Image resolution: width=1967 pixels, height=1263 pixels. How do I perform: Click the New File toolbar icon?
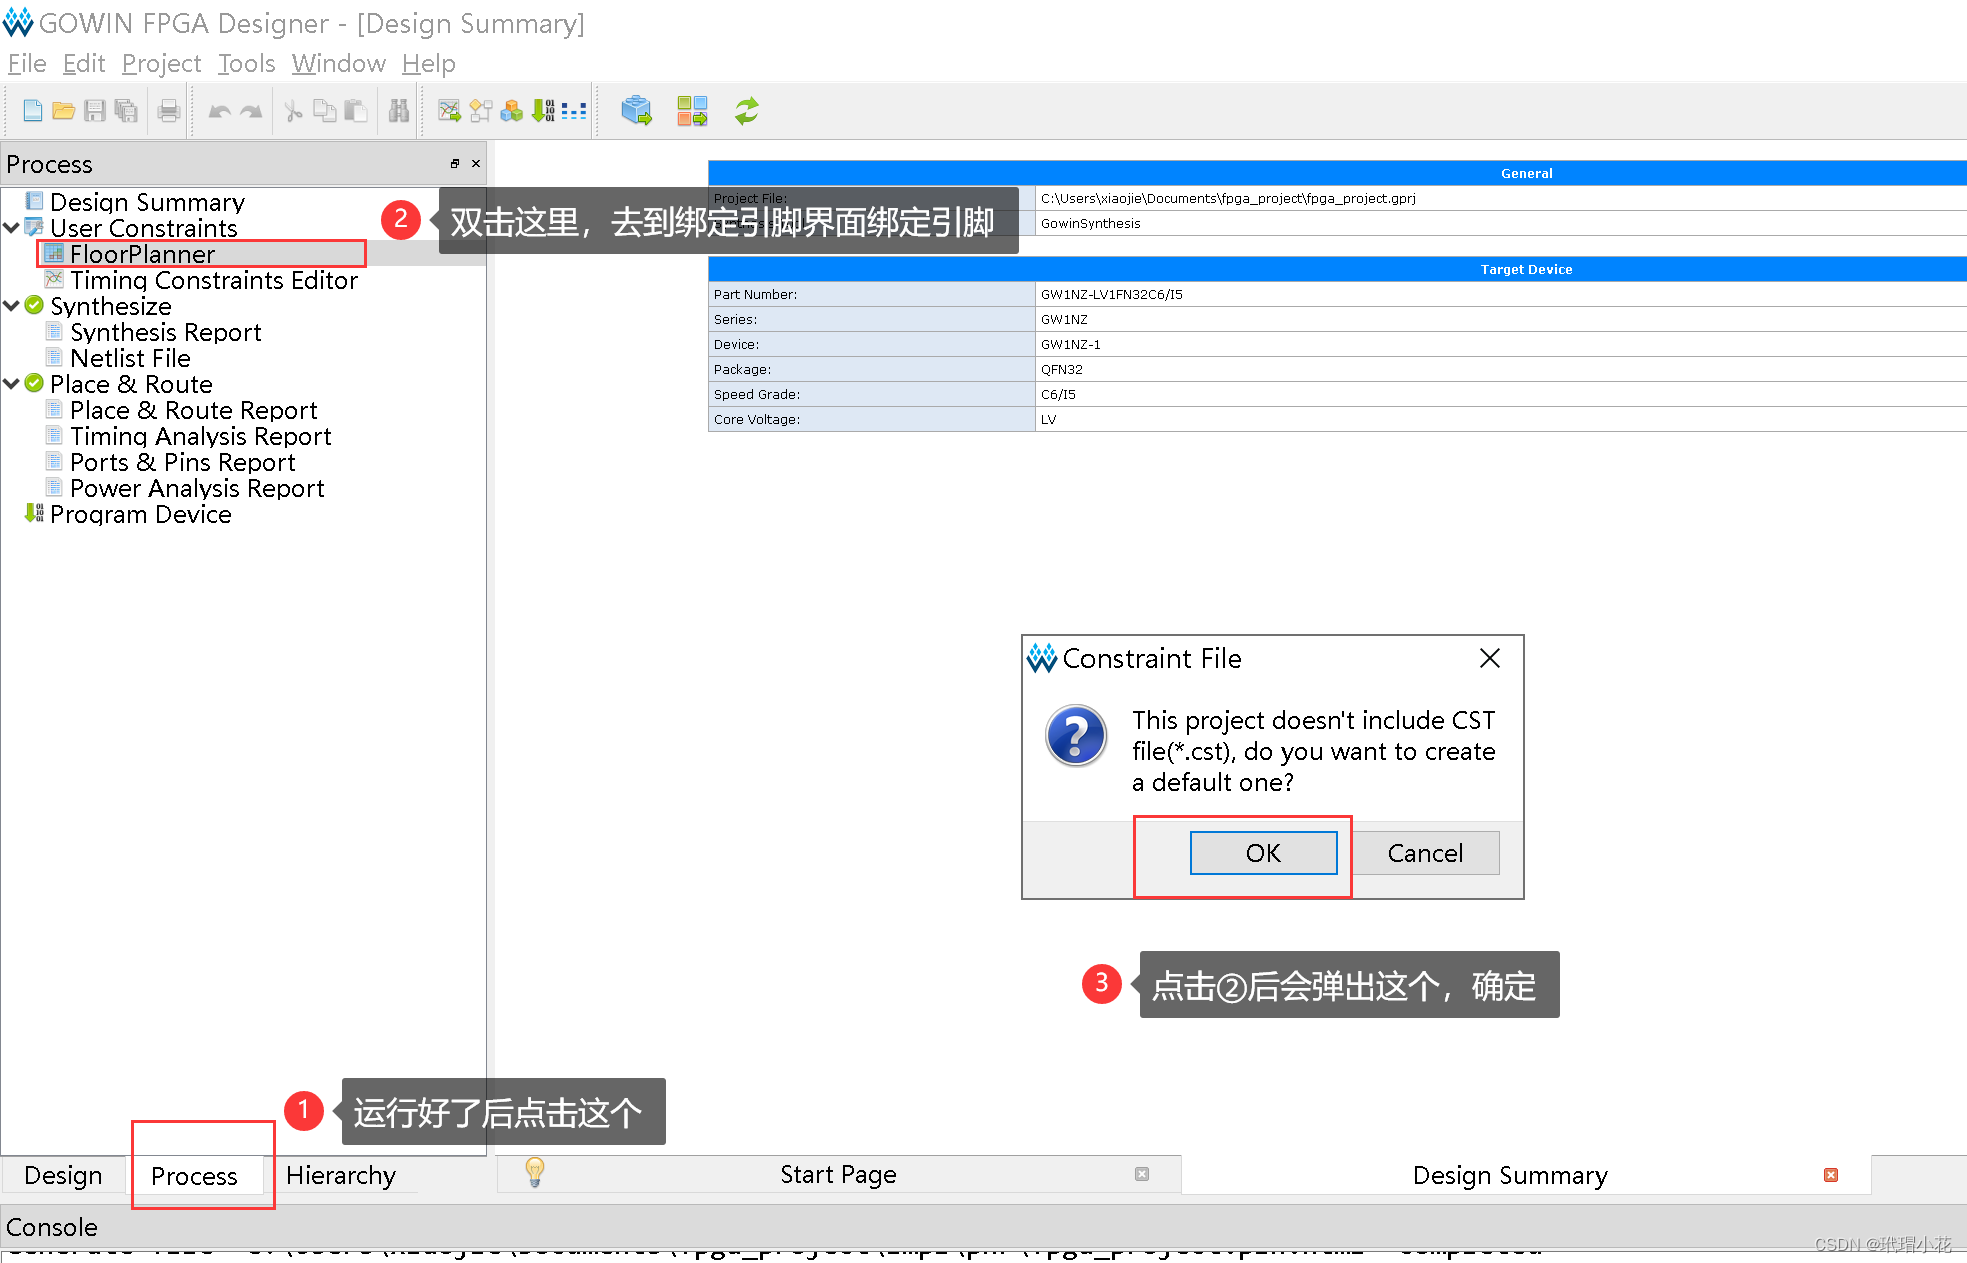point(32,111)
